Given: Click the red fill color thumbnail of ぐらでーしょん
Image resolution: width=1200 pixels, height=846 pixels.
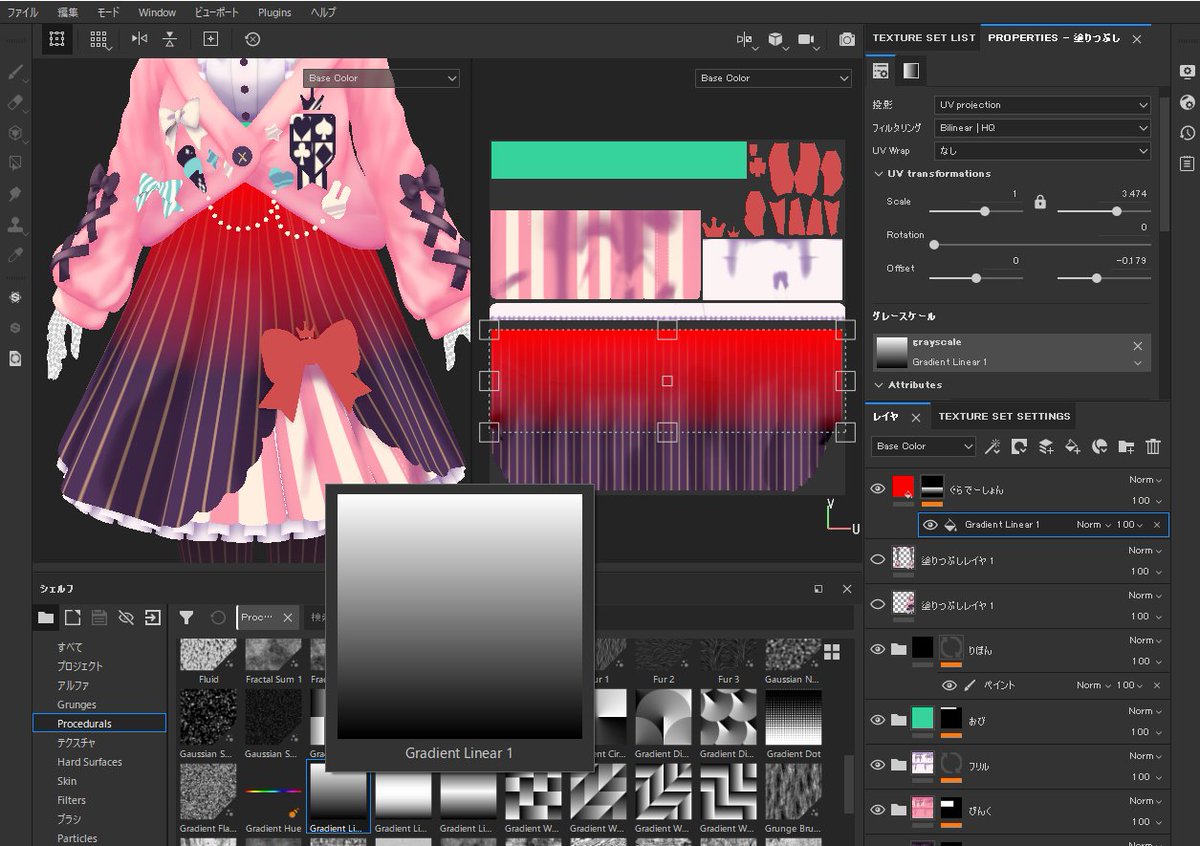Looking at the screenshot, I should pos(903,486).
